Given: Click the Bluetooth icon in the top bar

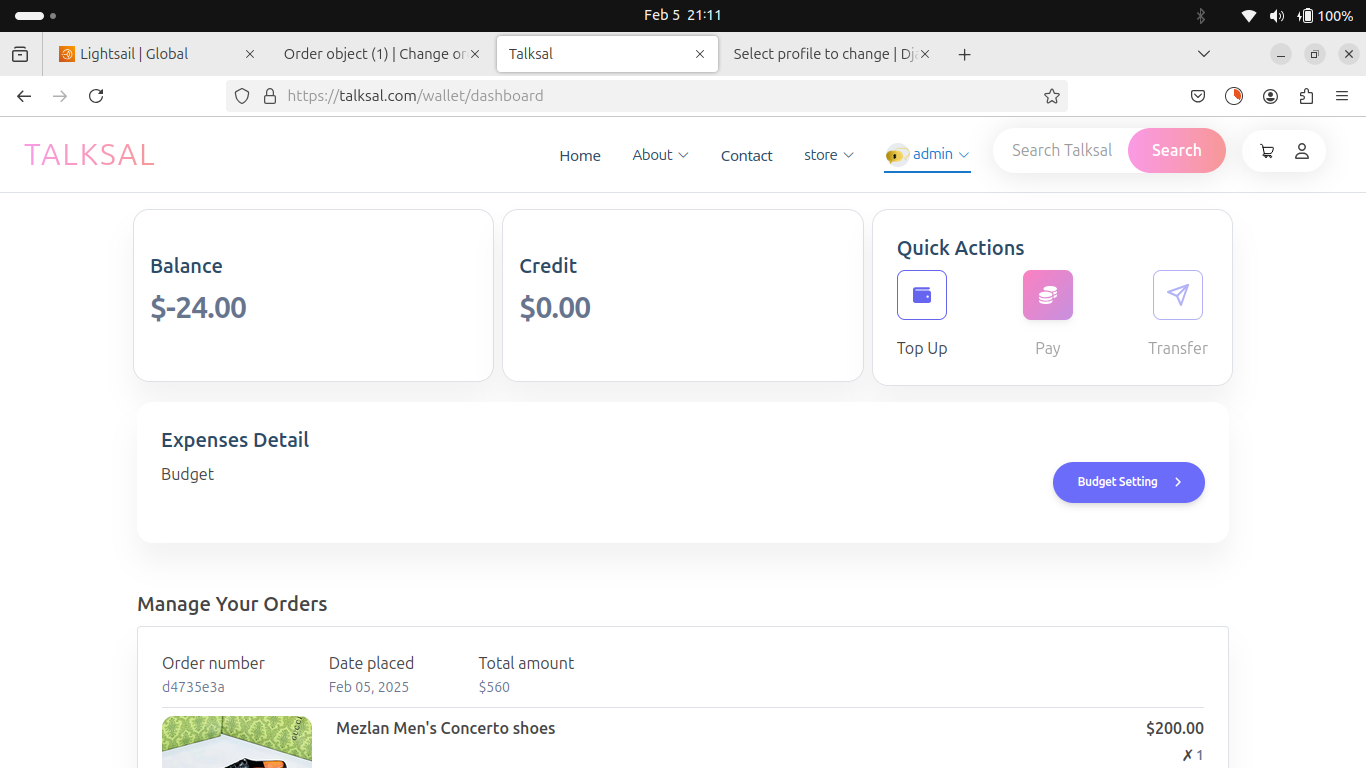Looking at the screenshot, I should click(1201, 15).
